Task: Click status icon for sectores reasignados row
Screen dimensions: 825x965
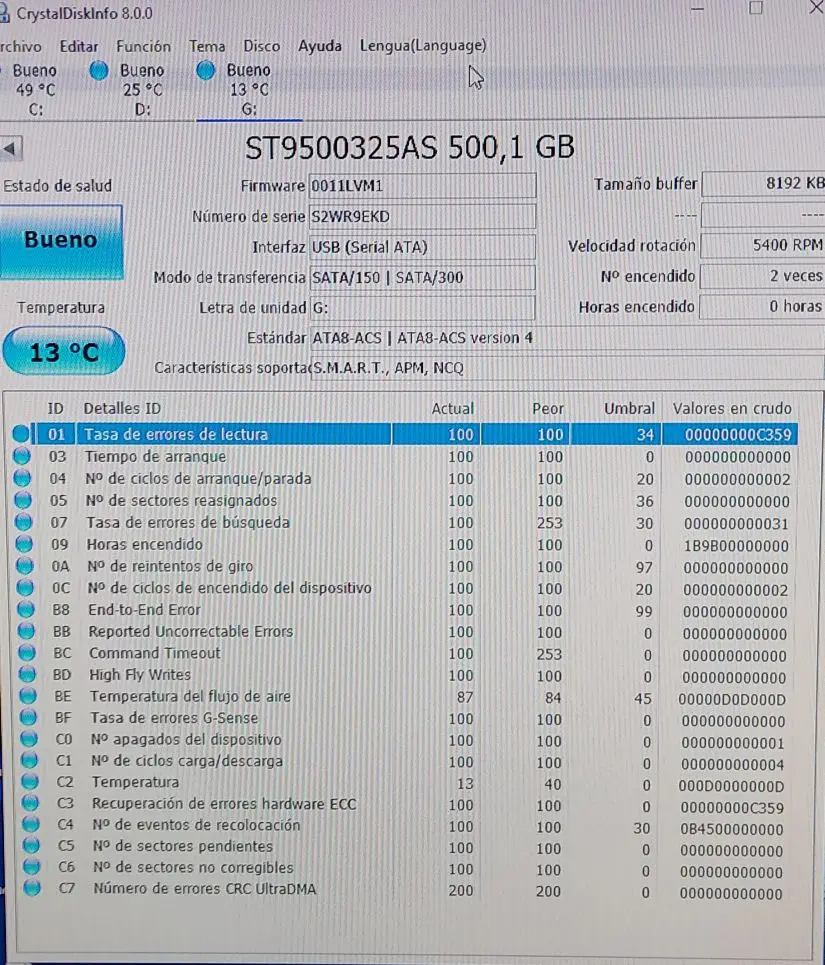Action: click(x=23, y=500)
